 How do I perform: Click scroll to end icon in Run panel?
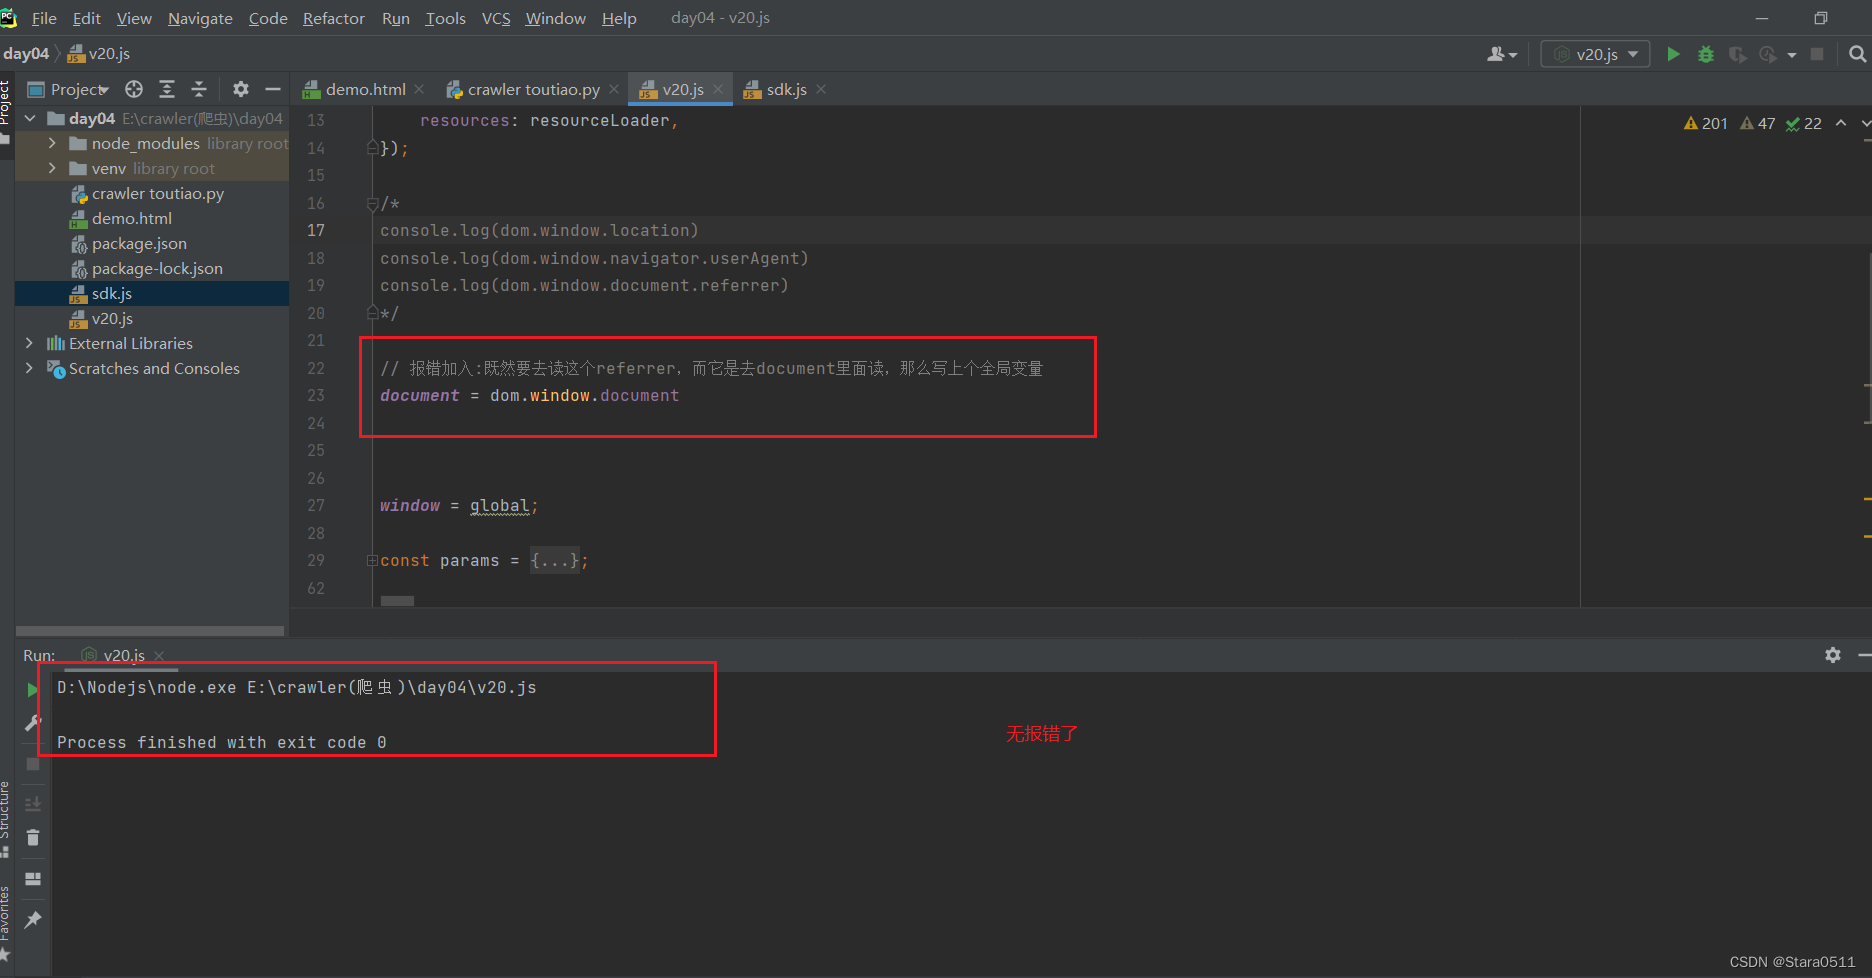(32, 803)
